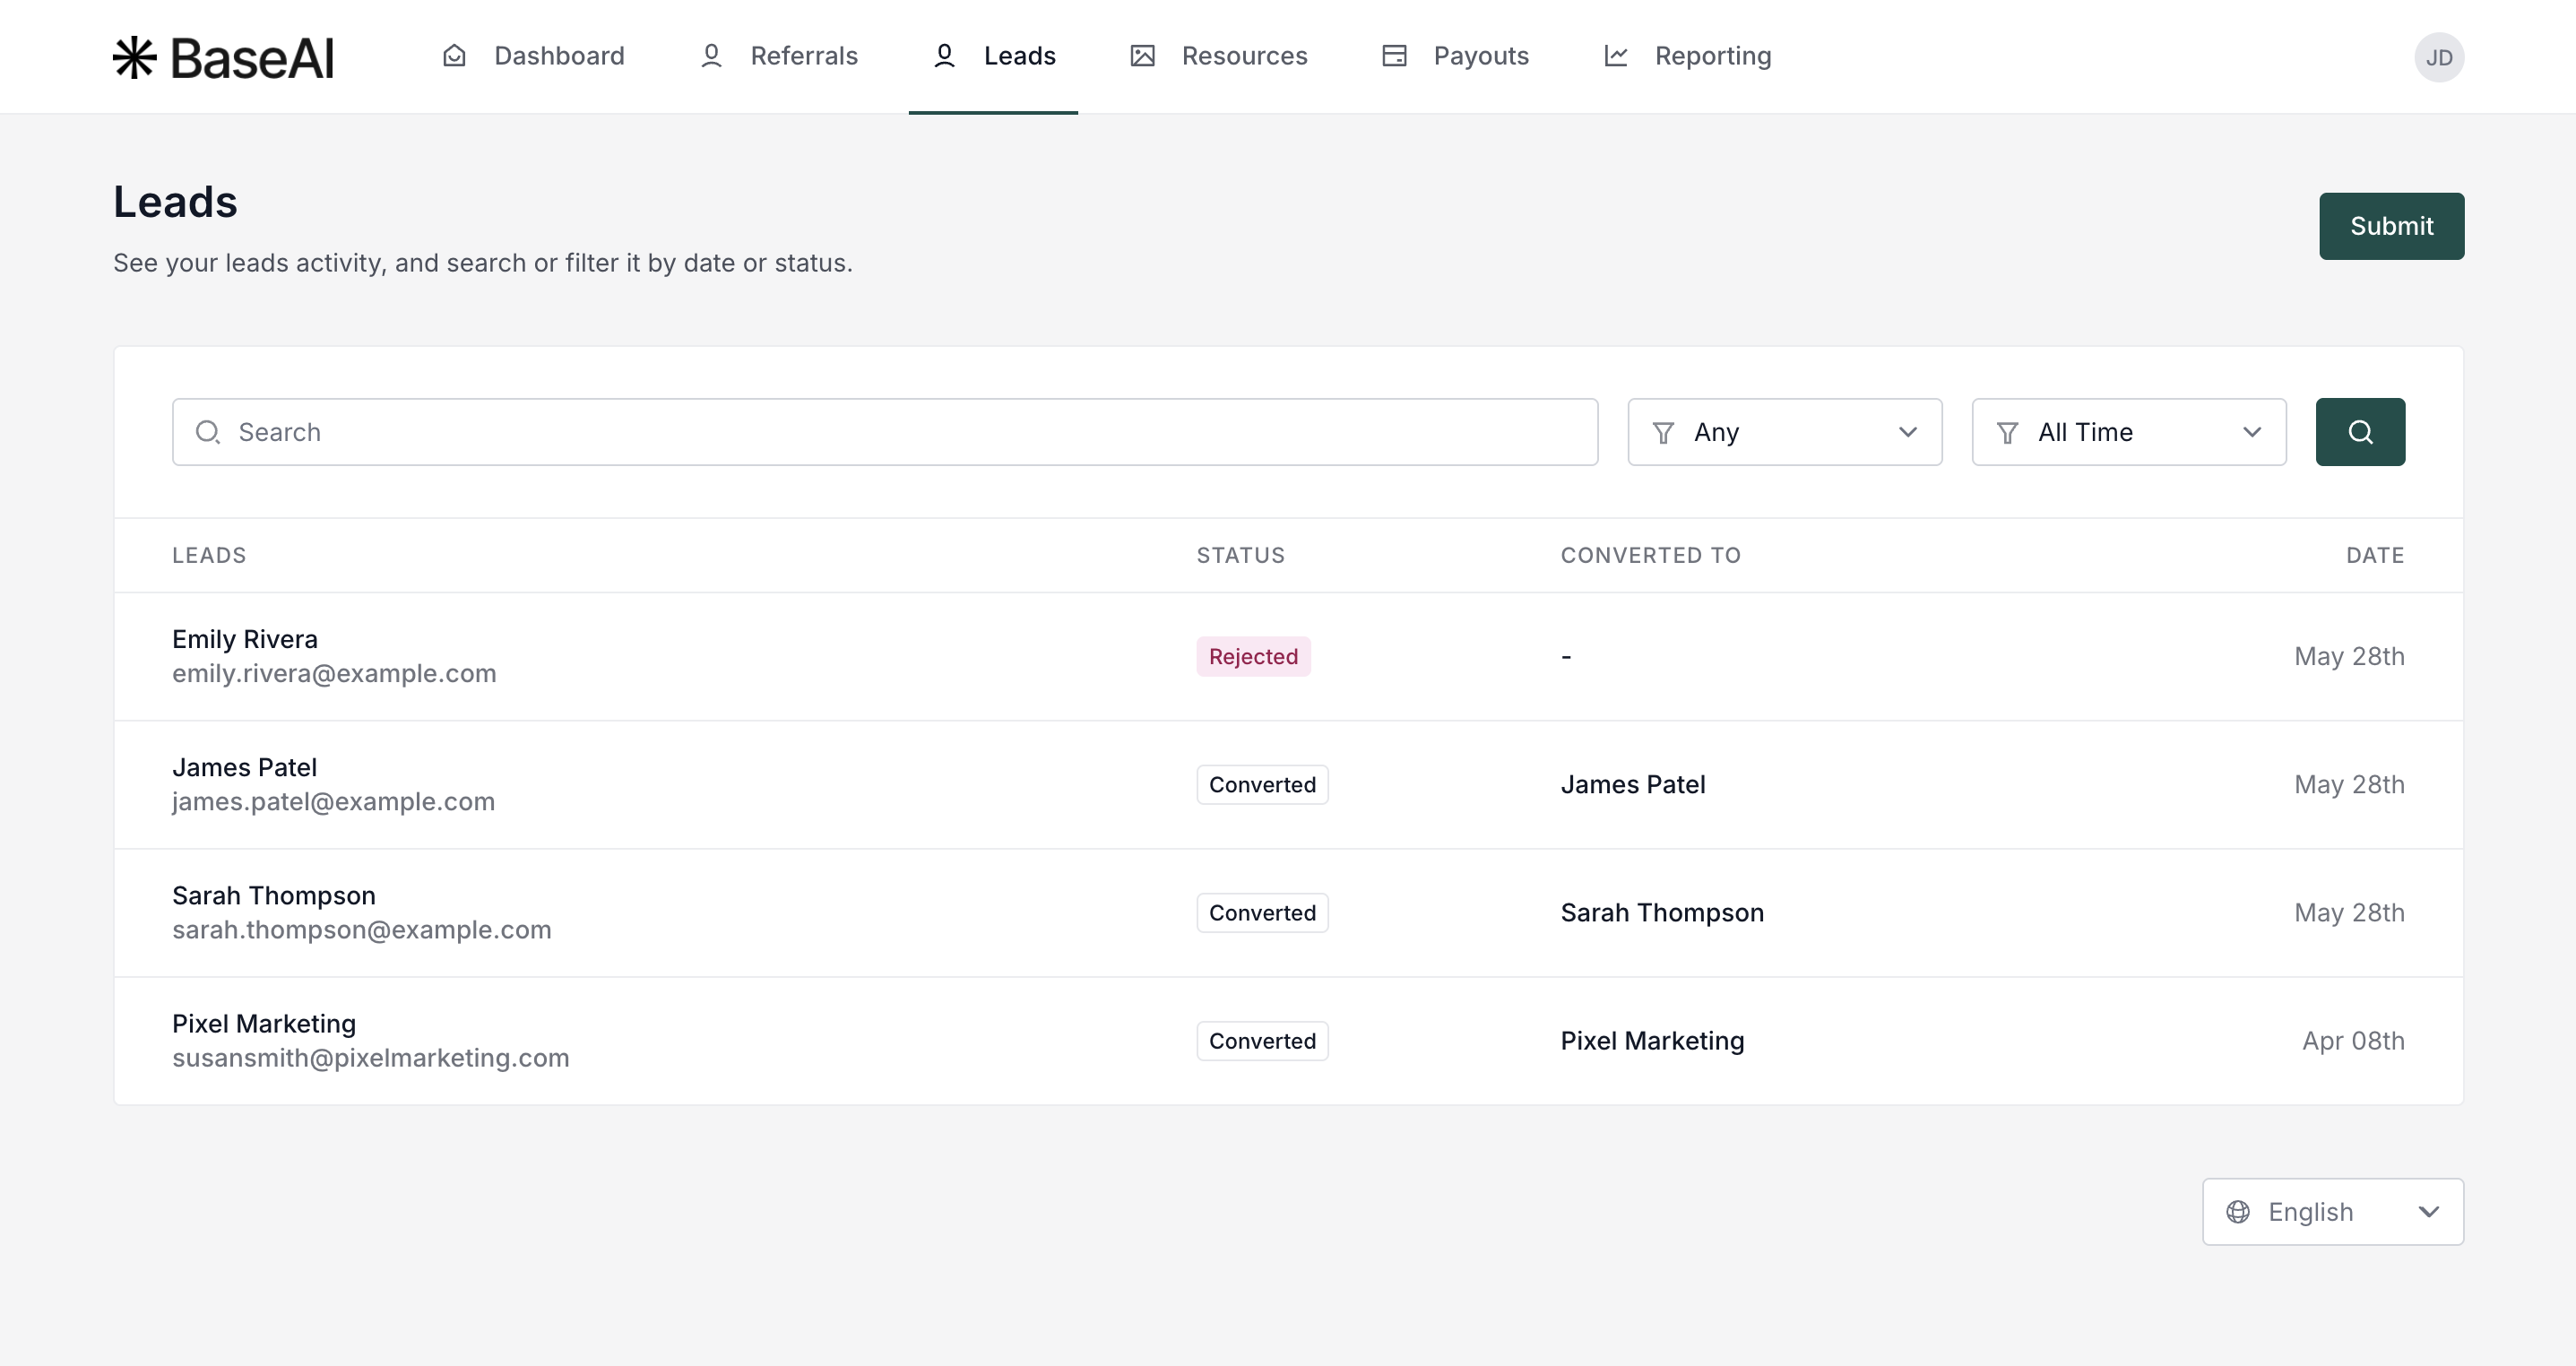
Task: Click the Submit button
Action: (2391, 226)
